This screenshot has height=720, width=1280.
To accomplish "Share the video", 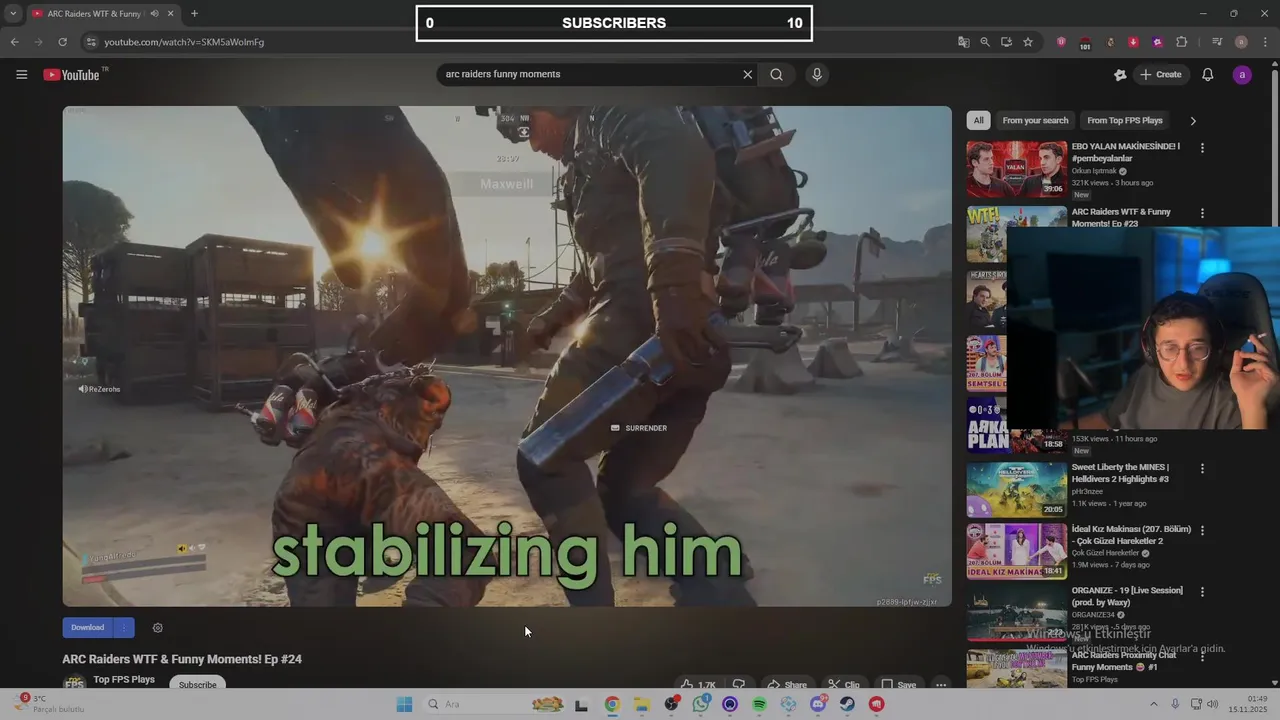I will pyautogui.click(x=787, y=685).
